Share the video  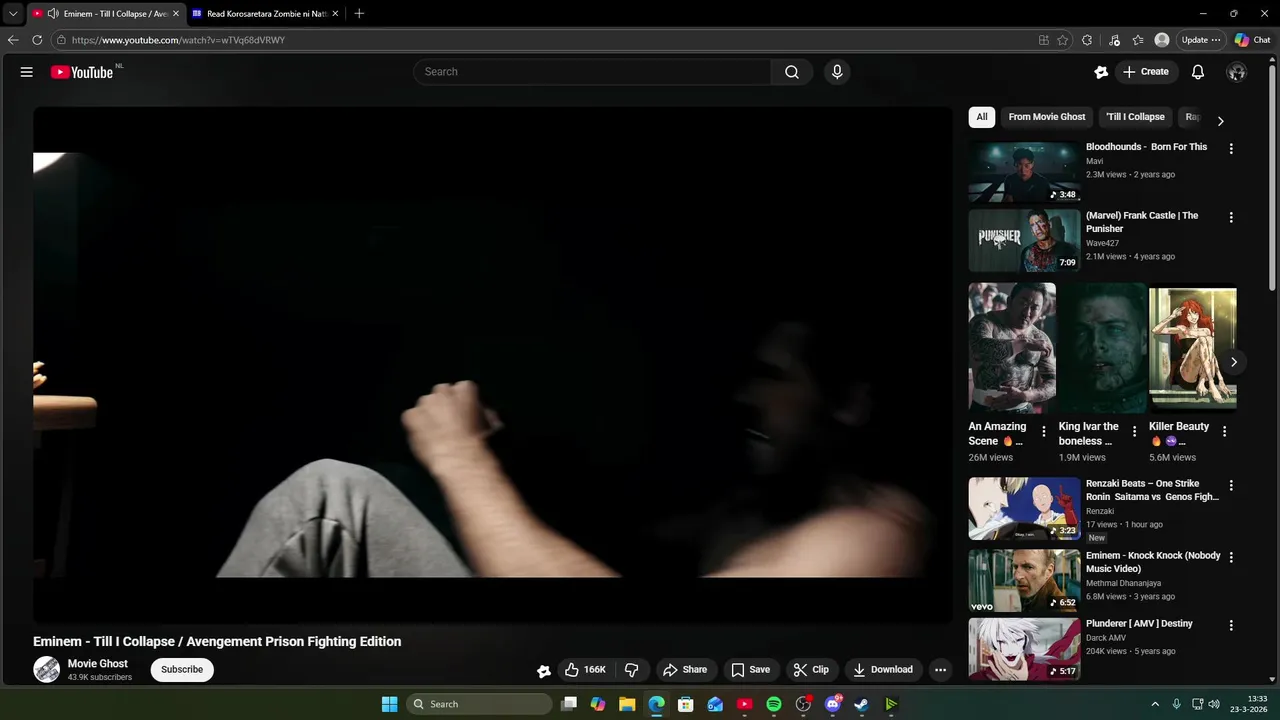point(685,670)
